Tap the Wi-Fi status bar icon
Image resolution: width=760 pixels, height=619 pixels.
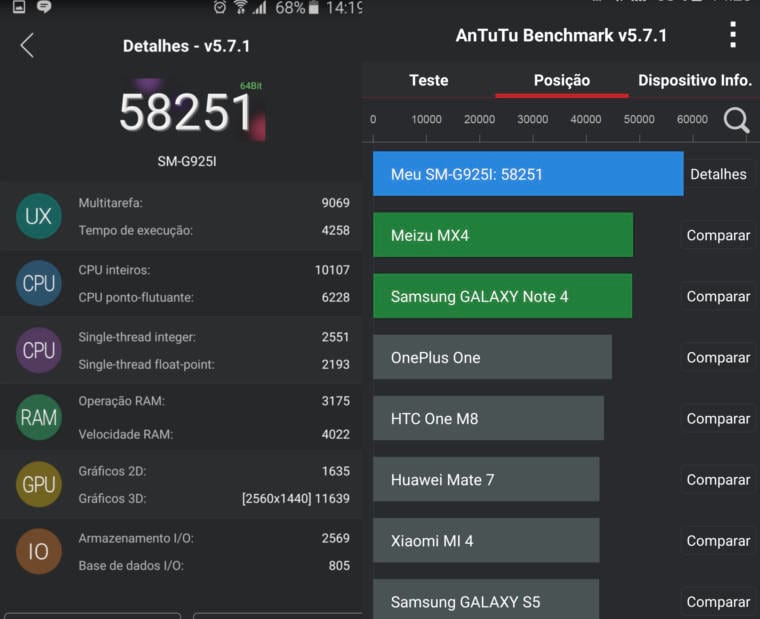pyautogui.click(x=240, y=7)
